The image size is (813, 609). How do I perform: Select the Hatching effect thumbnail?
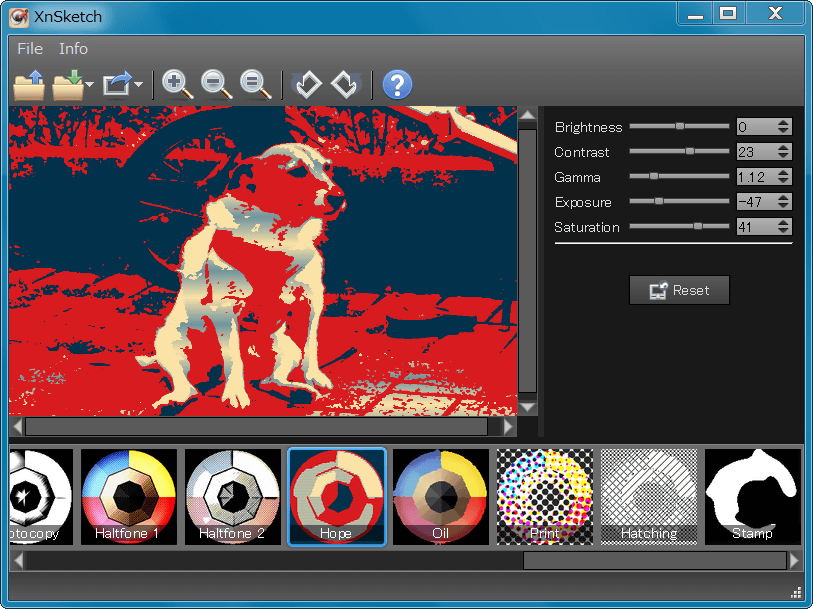click(649, 497)
